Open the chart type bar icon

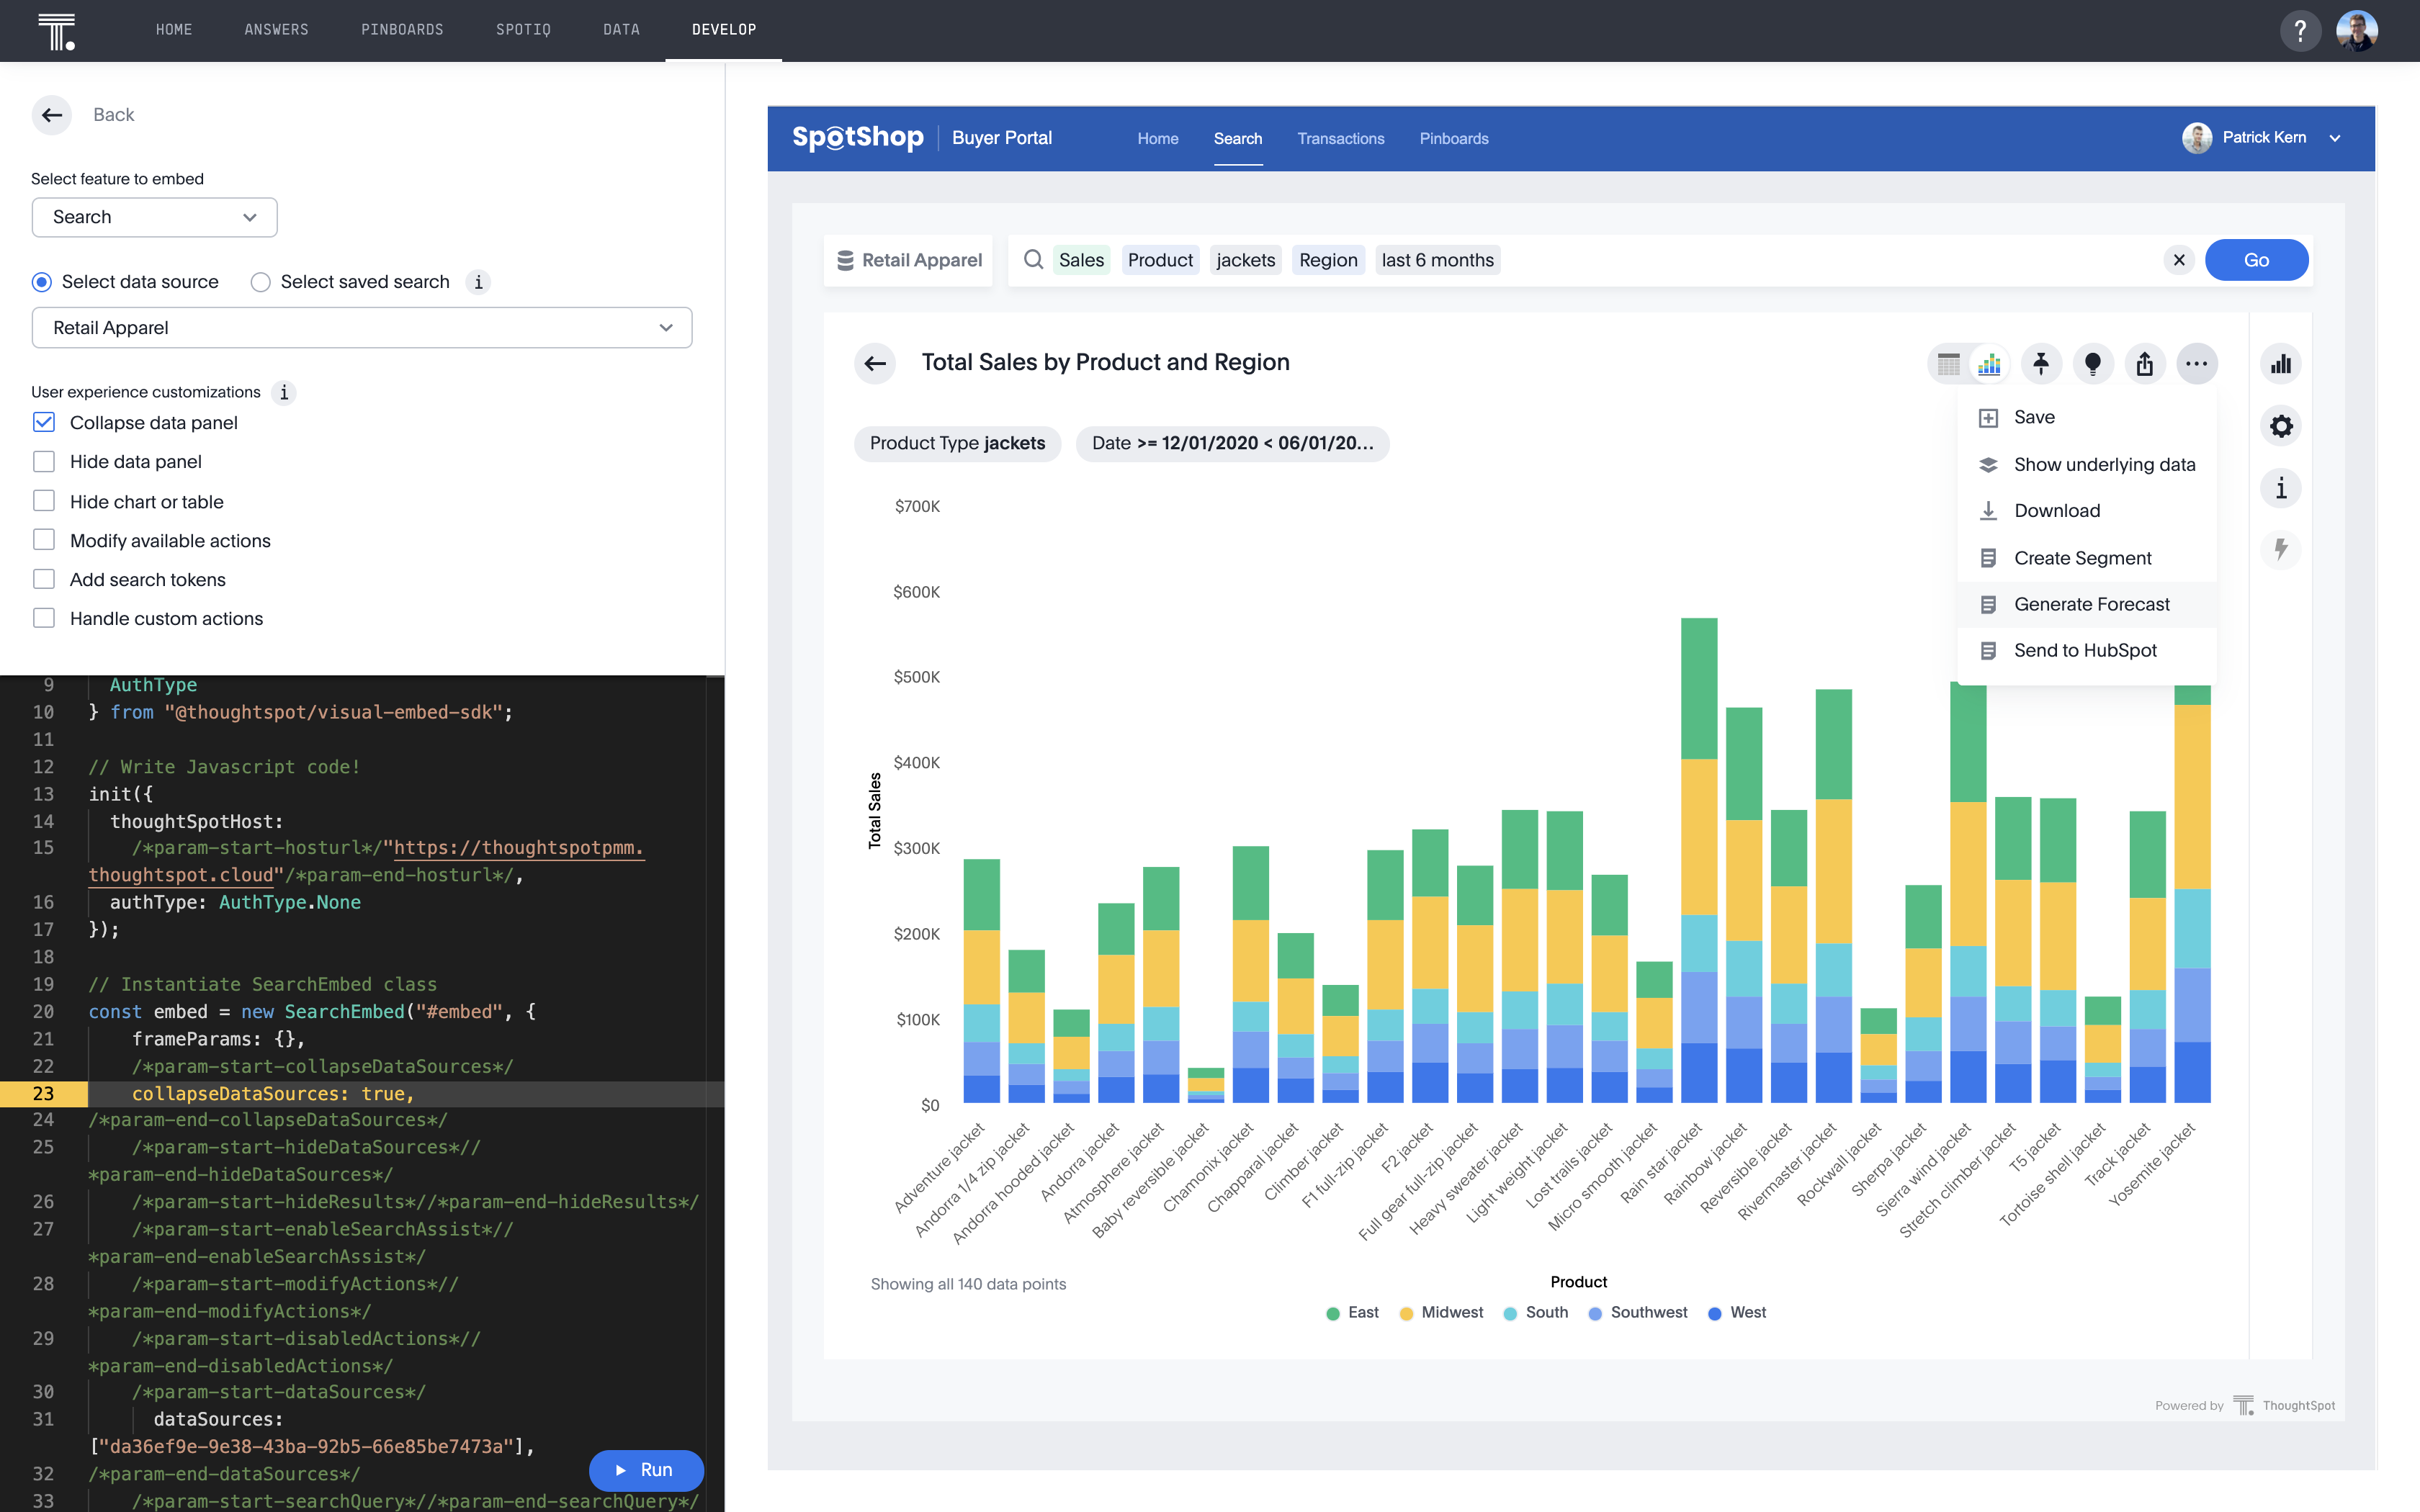2281,364
